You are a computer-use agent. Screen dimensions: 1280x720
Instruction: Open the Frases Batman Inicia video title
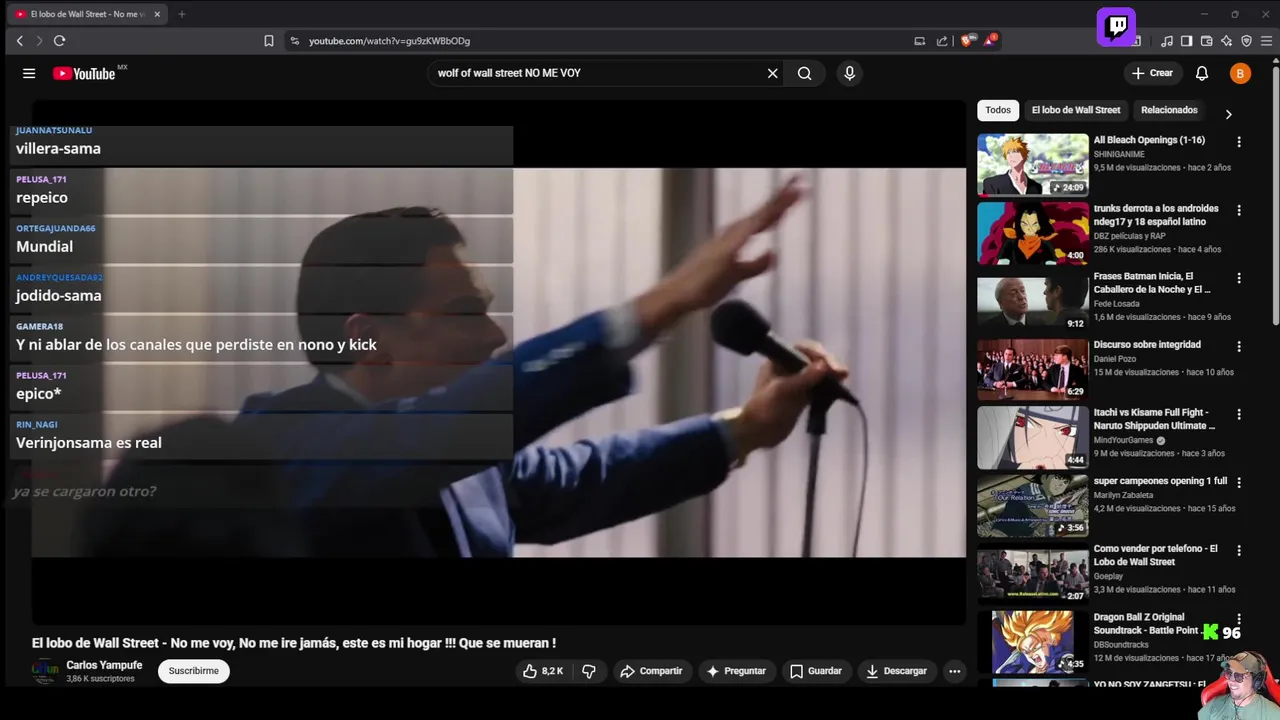[x=1152, y=283]
